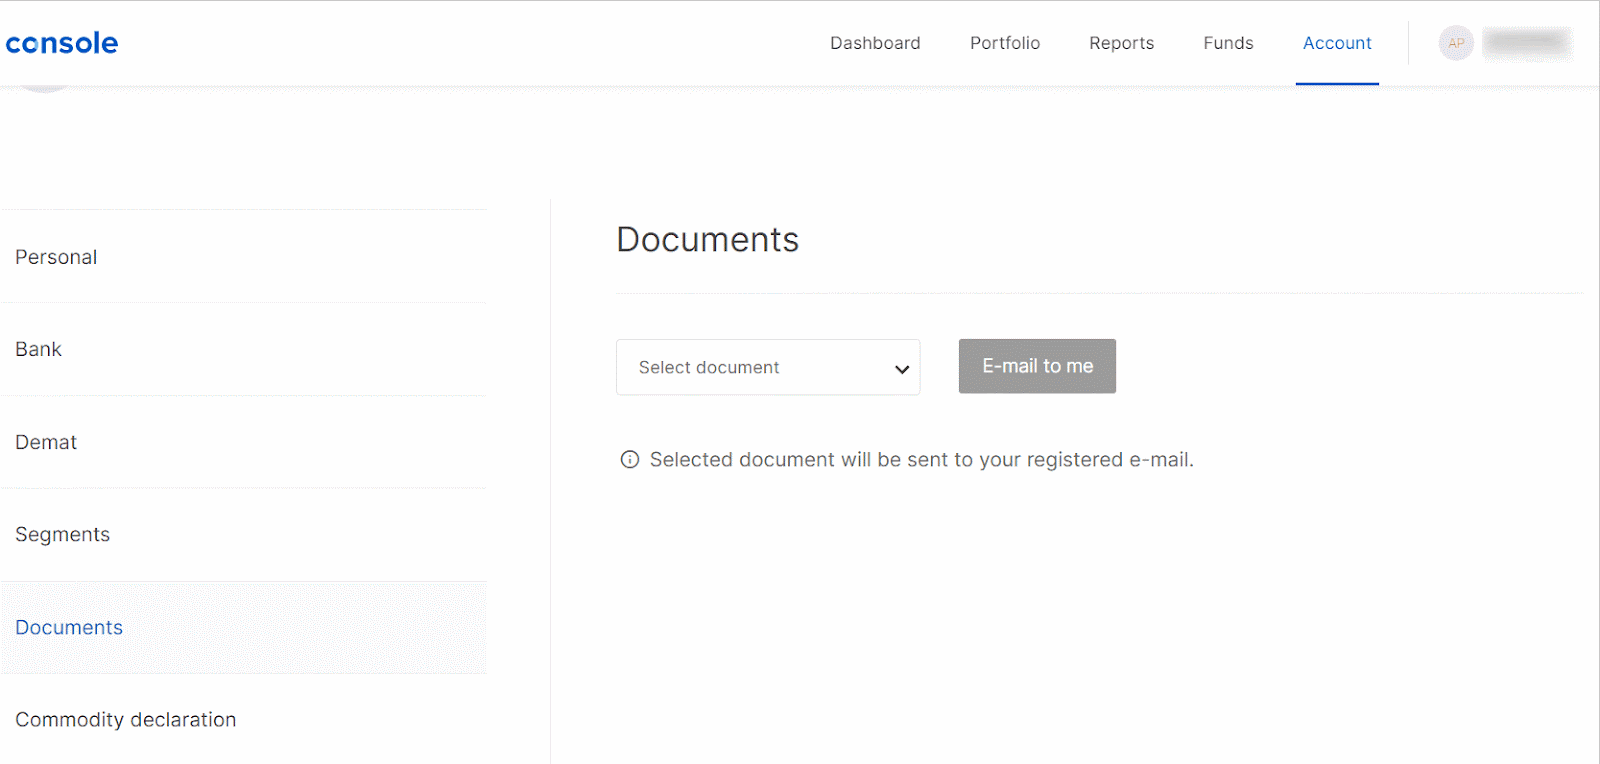Image resolution: width=1600 pixels, height=764 pixels.
Task: Click the console logo
Action: coord(62,43)
